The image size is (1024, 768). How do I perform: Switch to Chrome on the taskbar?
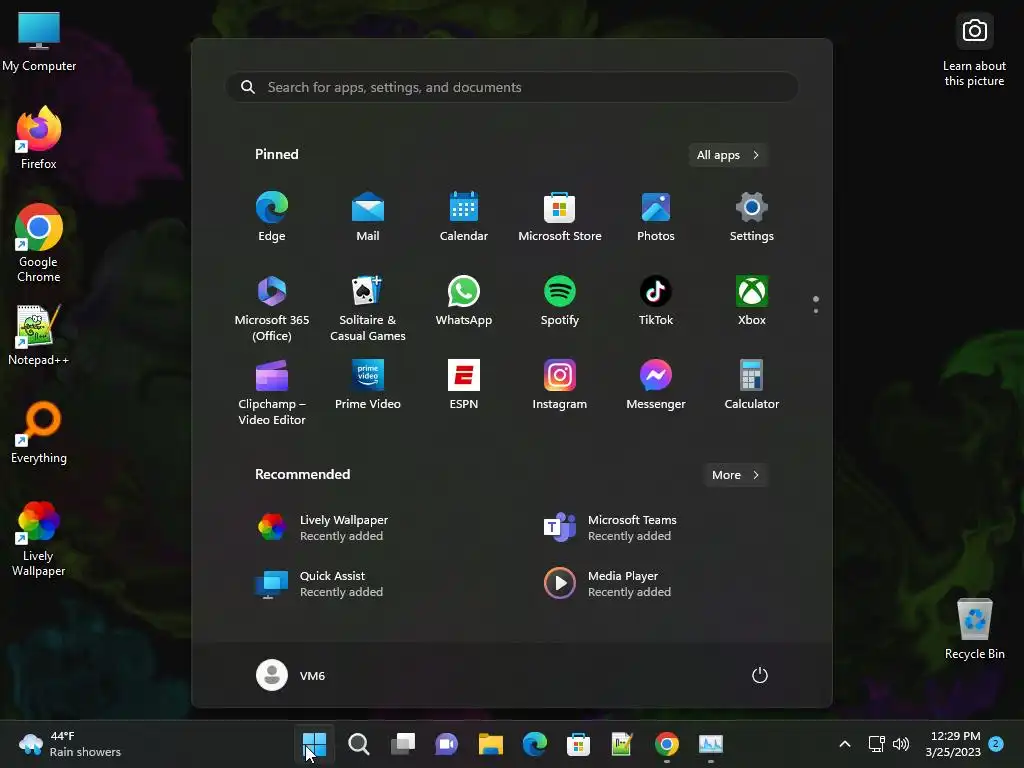[666, 744]
